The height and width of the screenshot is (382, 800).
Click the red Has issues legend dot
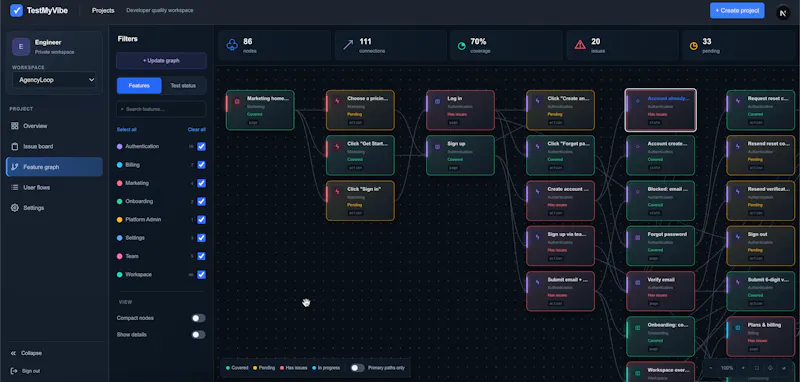[x=282, y=368]
